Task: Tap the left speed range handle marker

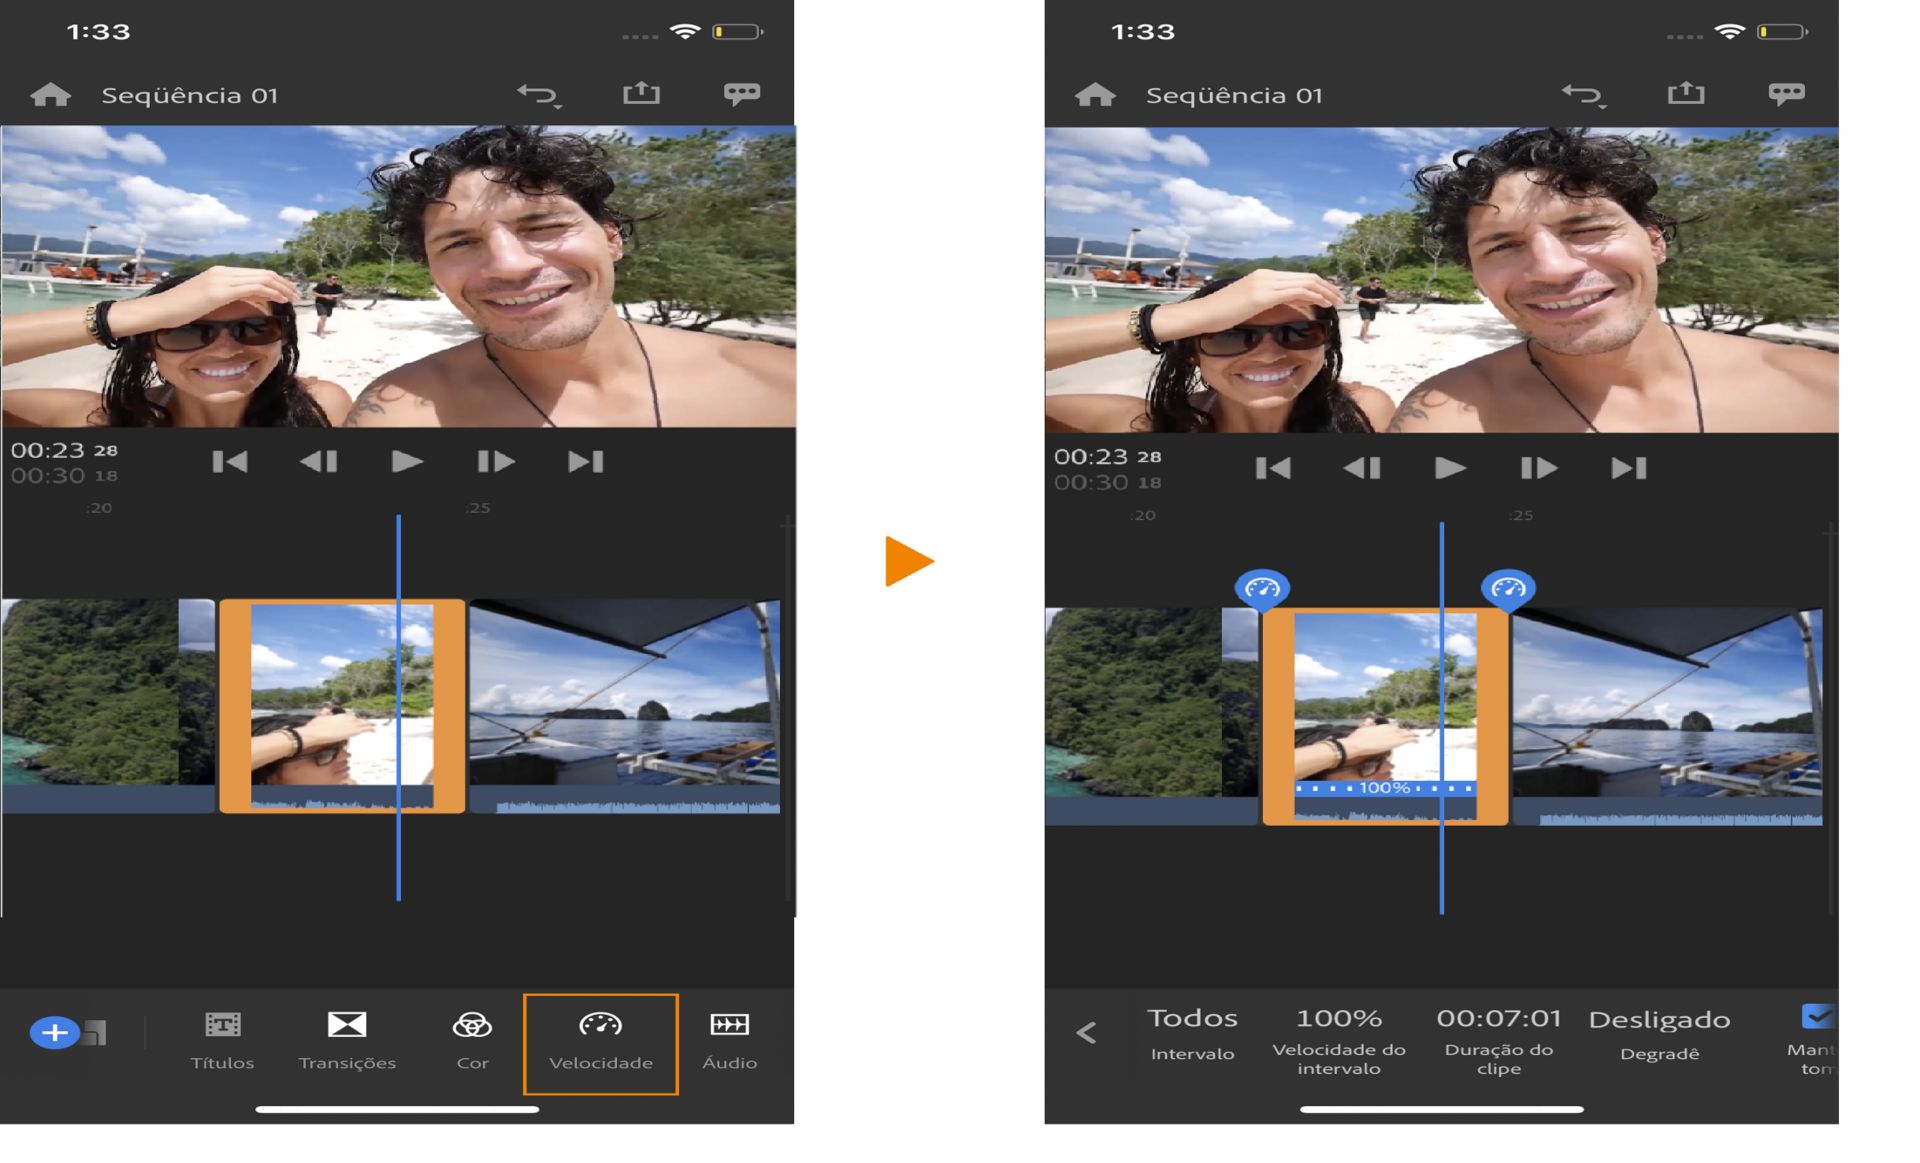Action: (1262, 589)
